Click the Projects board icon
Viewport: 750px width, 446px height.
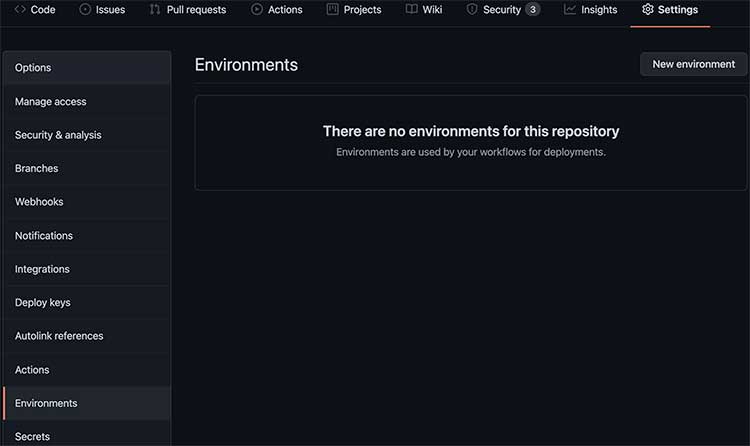pos(332,9)
